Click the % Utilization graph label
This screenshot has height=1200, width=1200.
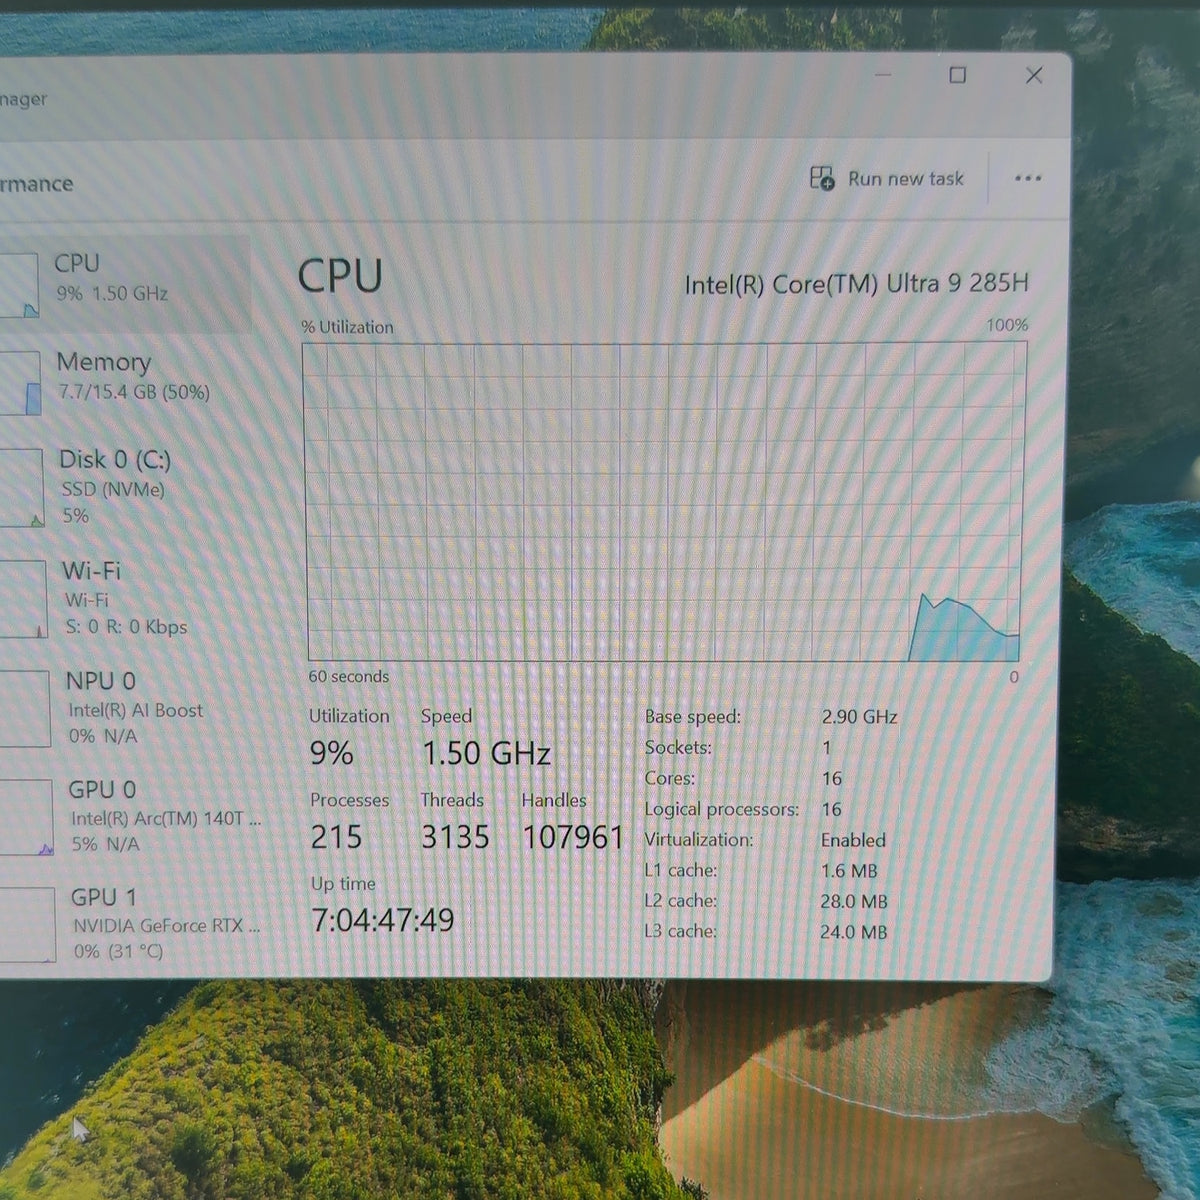(x=347, y=327)
